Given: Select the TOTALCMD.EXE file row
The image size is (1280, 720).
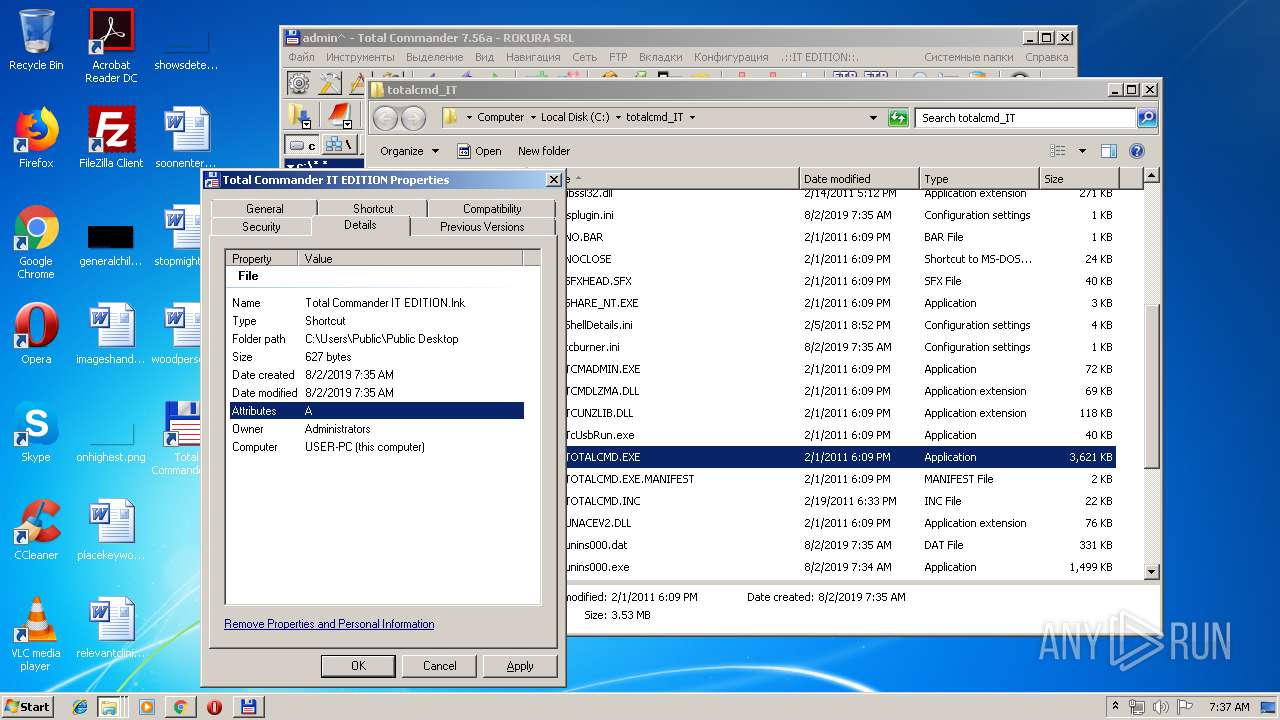Looking at the screenshot, I should tap(841, 457).
